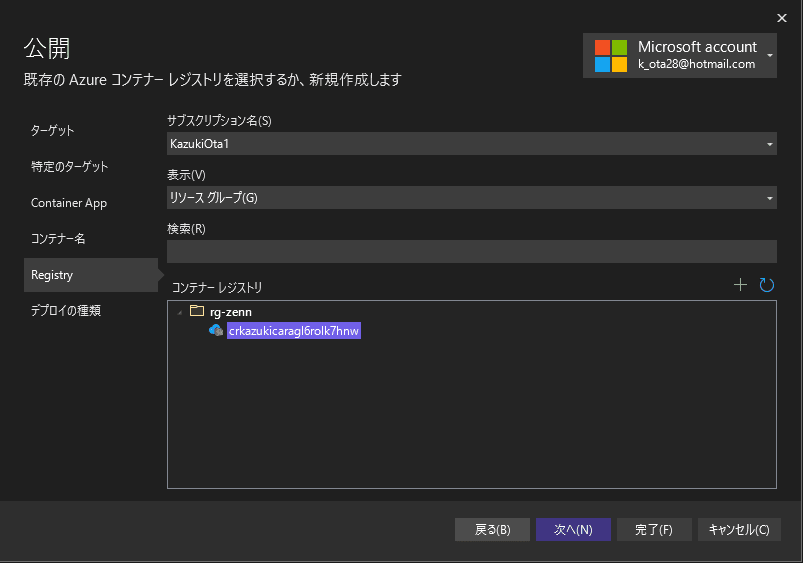This screenshot has width=803, height=563.
Task: Go to the Container App step
Action: (69, 203)
